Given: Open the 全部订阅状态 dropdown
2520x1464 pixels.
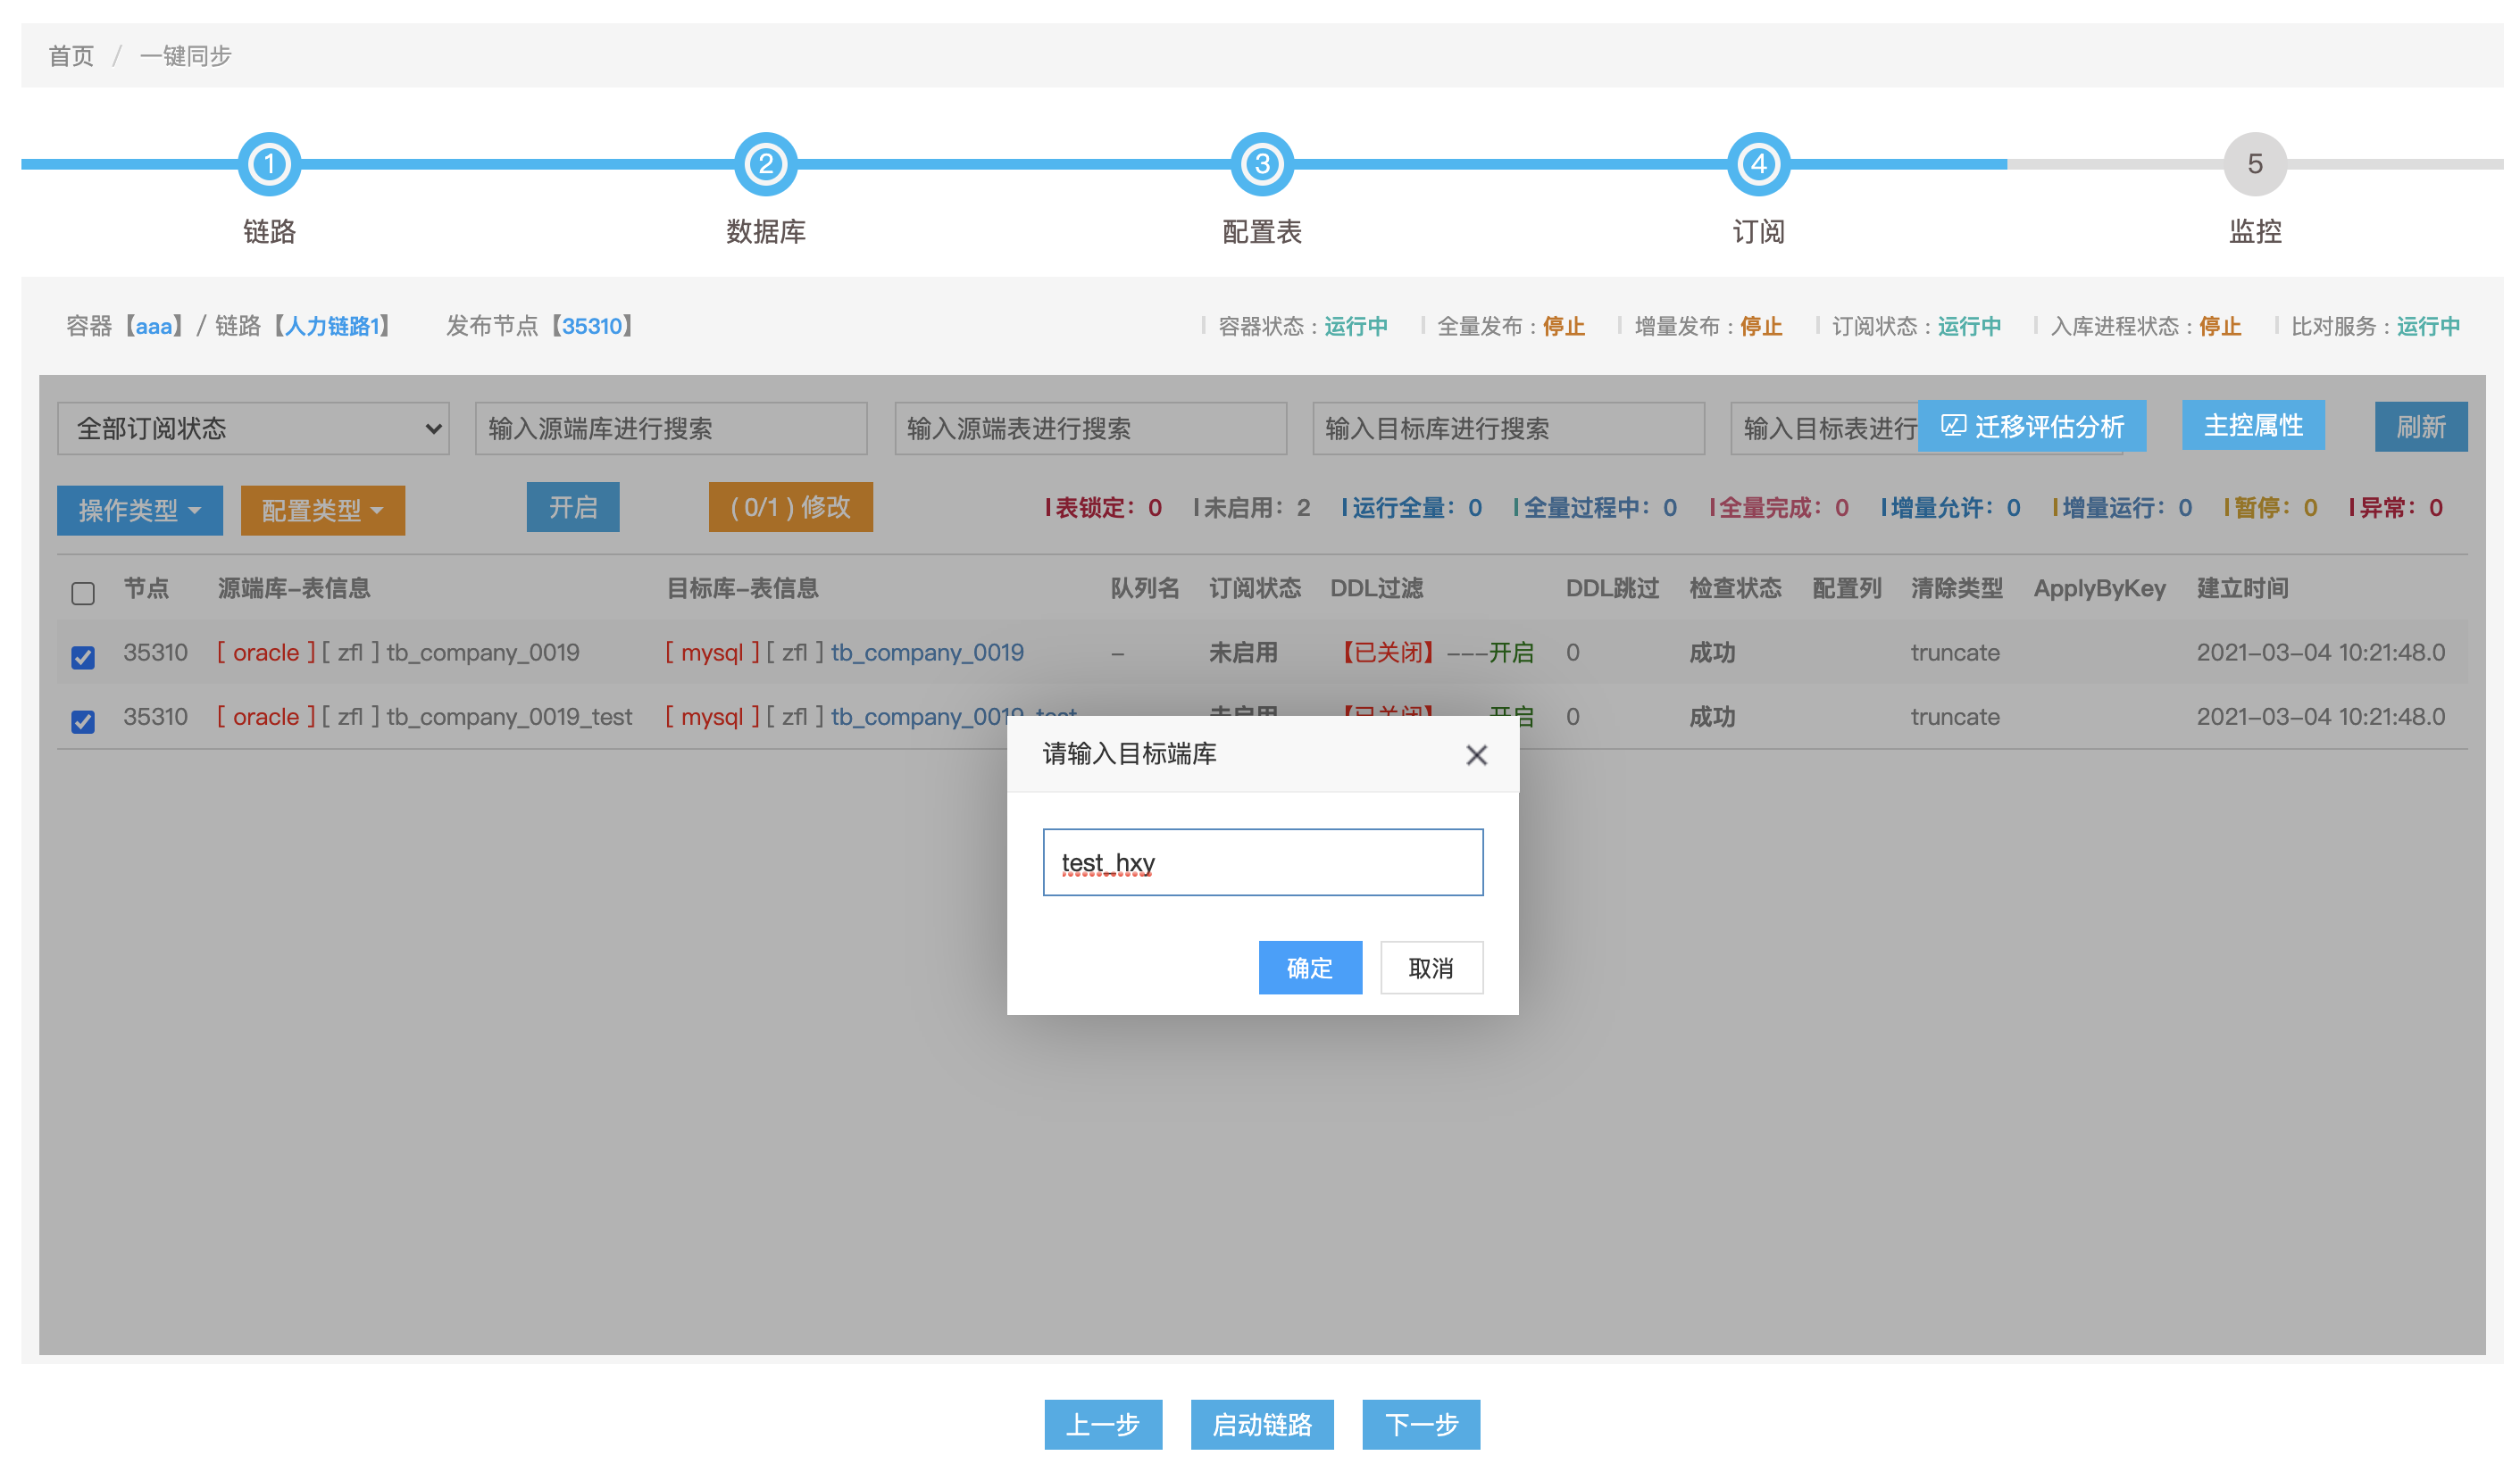Looking at the screenshot, I should click(x=254, y=429).
